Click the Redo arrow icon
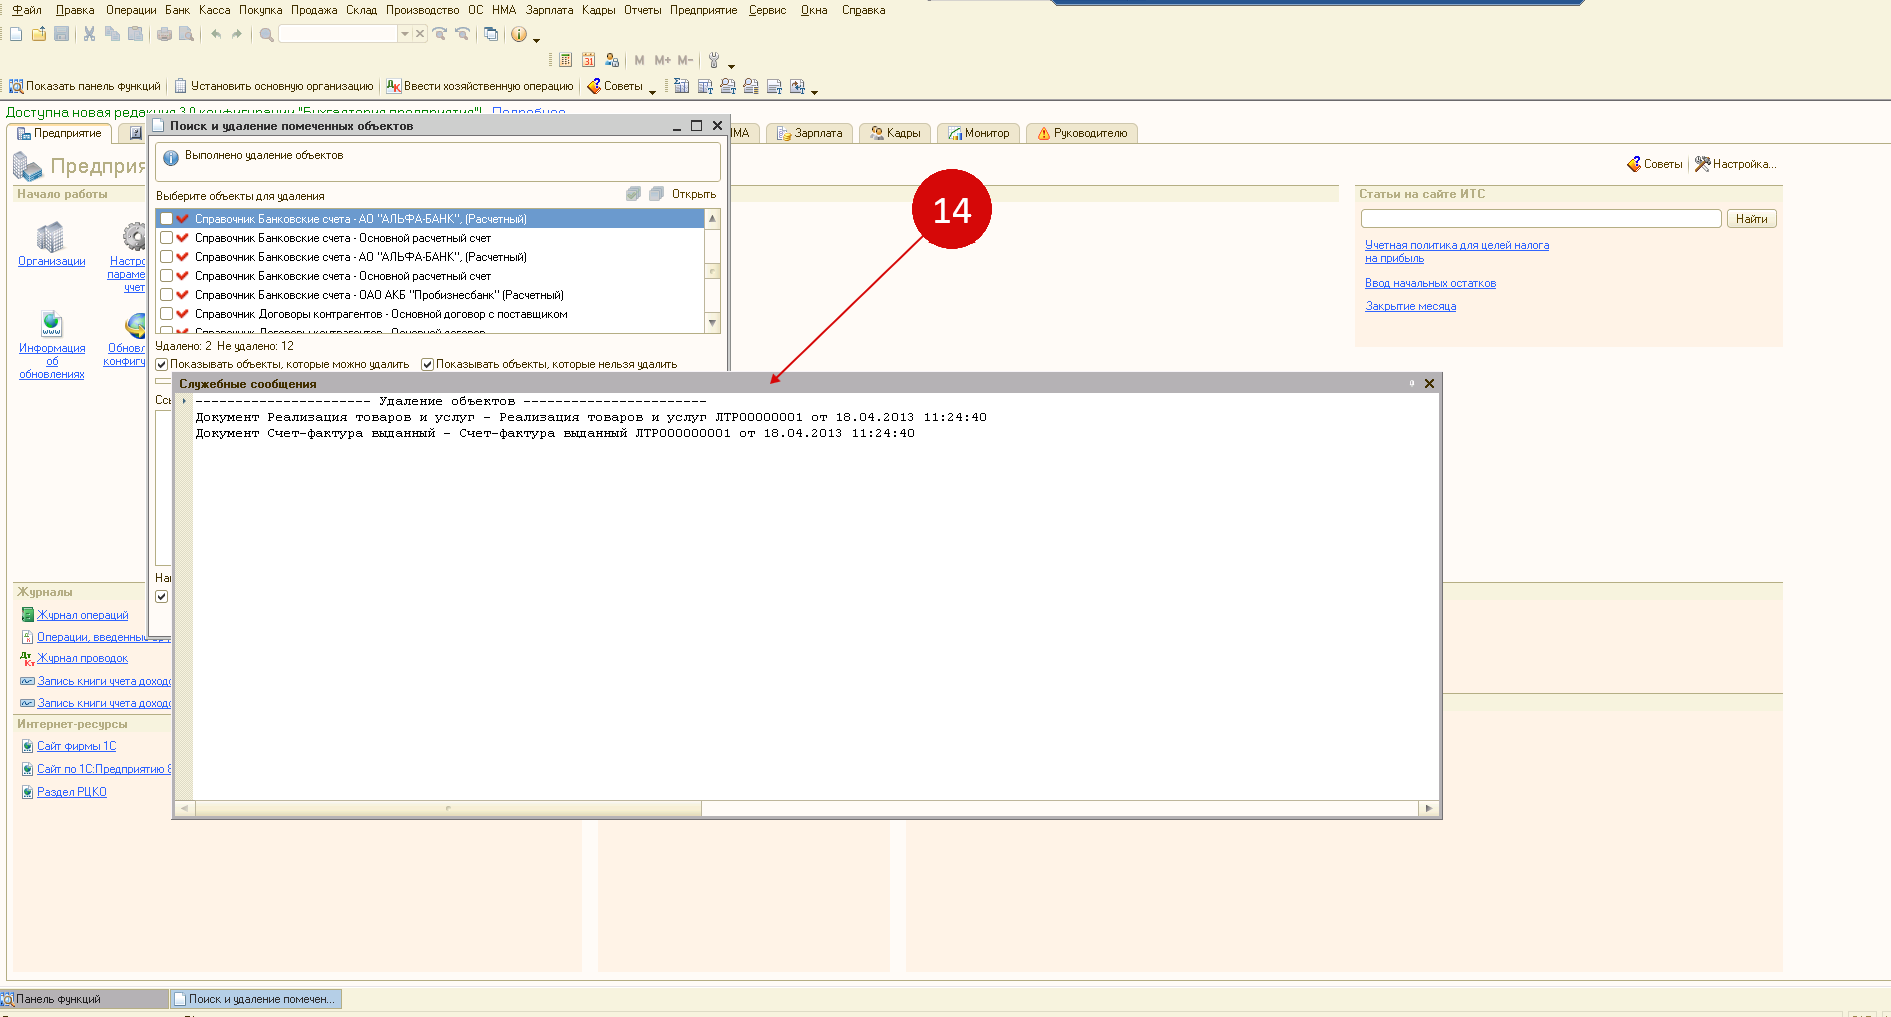This screenshot has height=1017, width=1891. click(237, 34)
